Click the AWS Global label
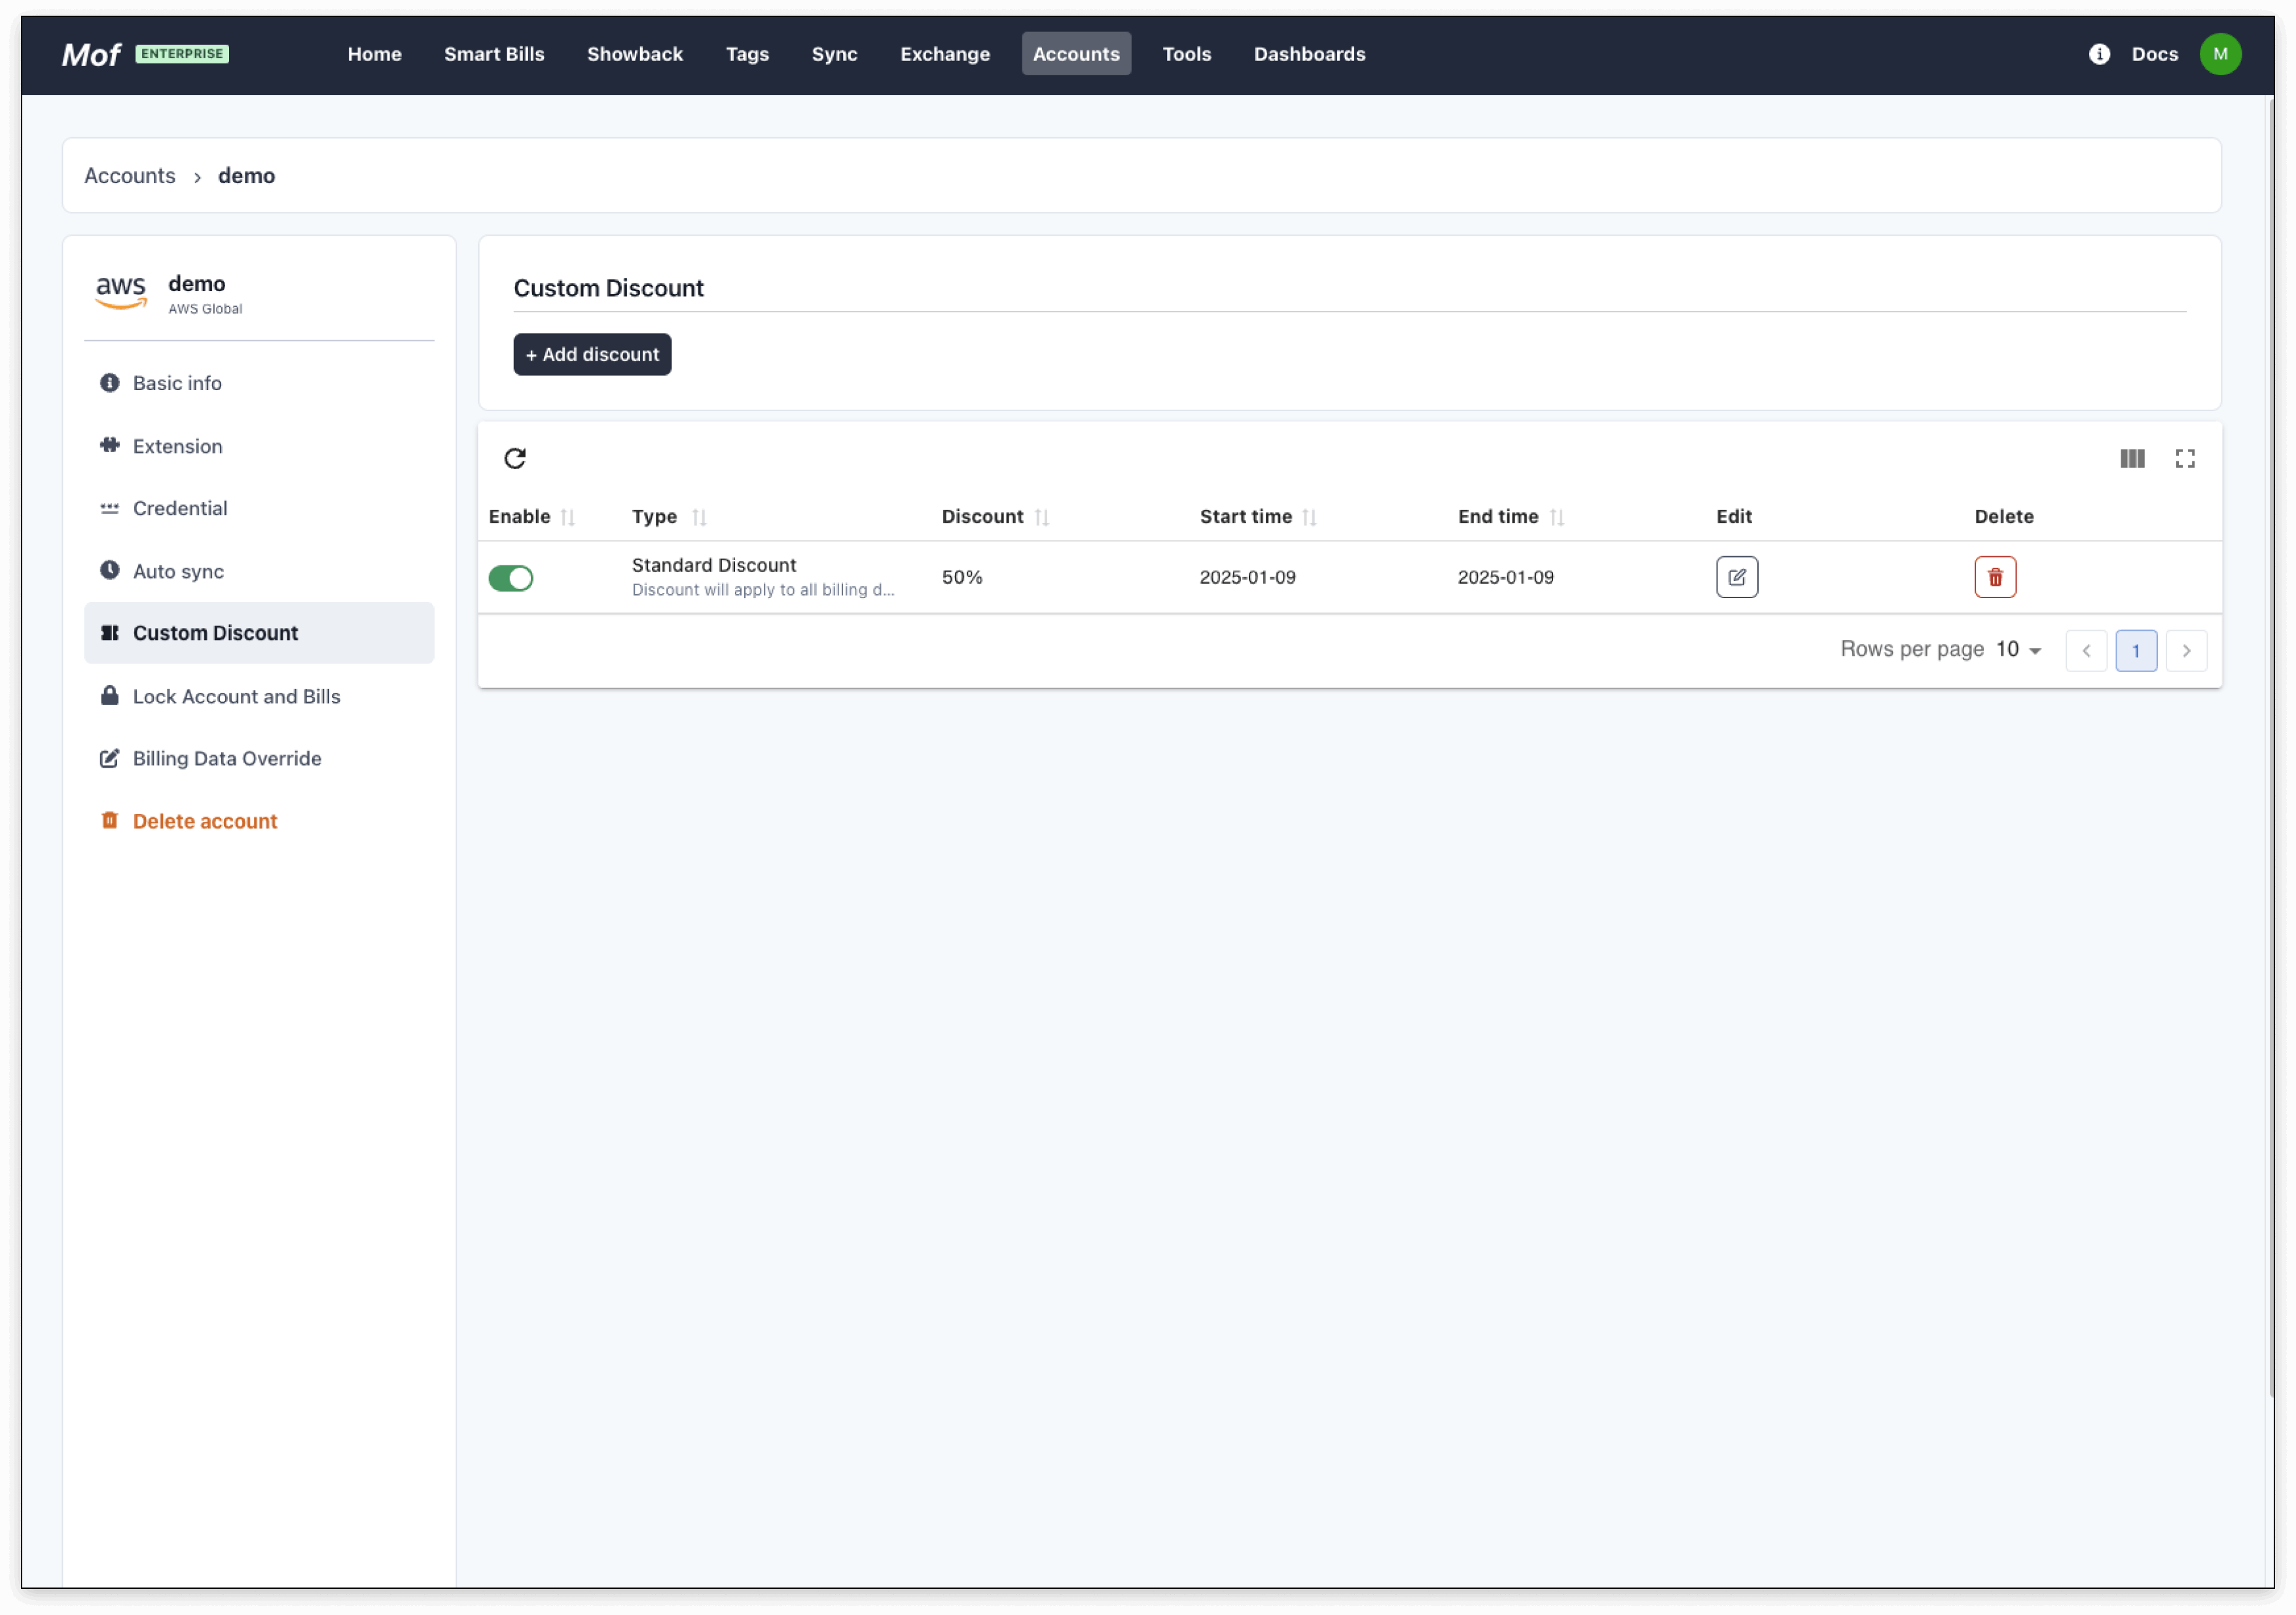The image size is (2296, 1615). pyautogui.click(x=205, y=309)
